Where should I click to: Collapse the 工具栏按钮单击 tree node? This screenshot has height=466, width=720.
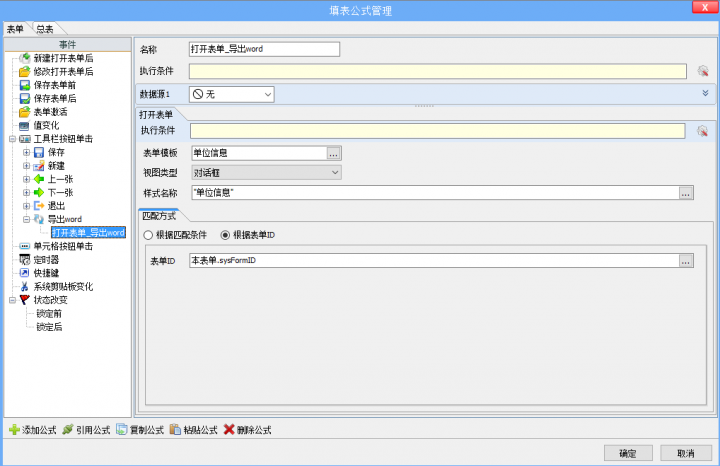click(12, 139)
